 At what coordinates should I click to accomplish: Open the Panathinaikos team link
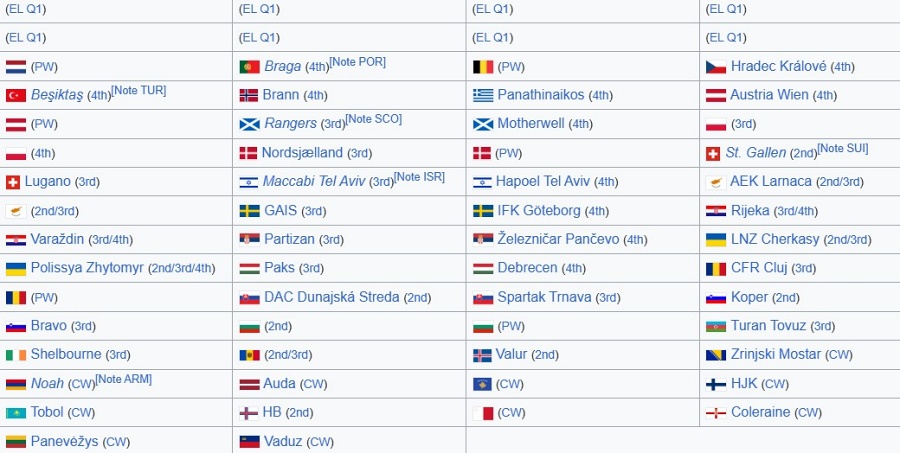pyautogui.click(x=541, y=95)
